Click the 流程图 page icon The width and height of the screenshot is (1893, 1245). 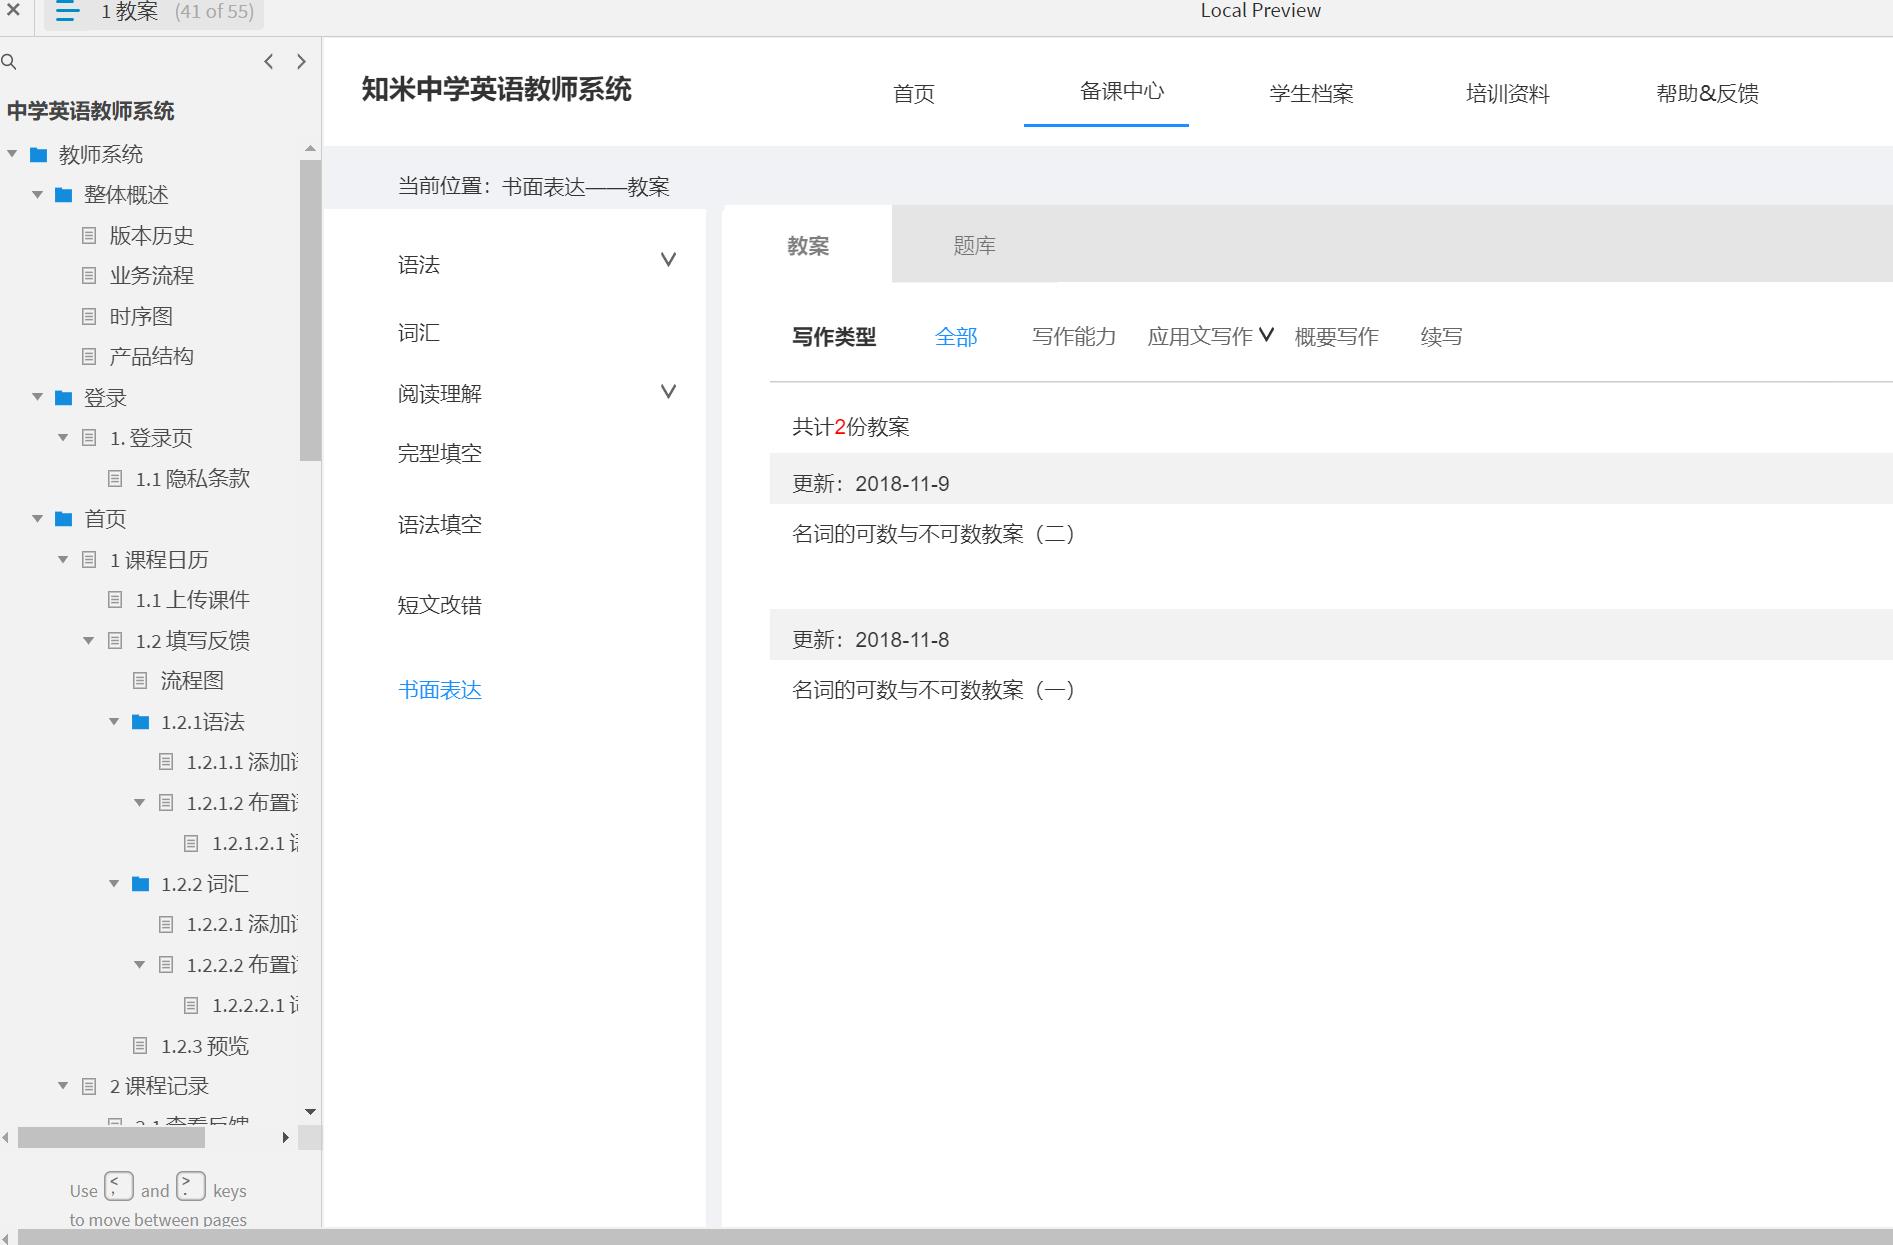[x=141, y=681]
